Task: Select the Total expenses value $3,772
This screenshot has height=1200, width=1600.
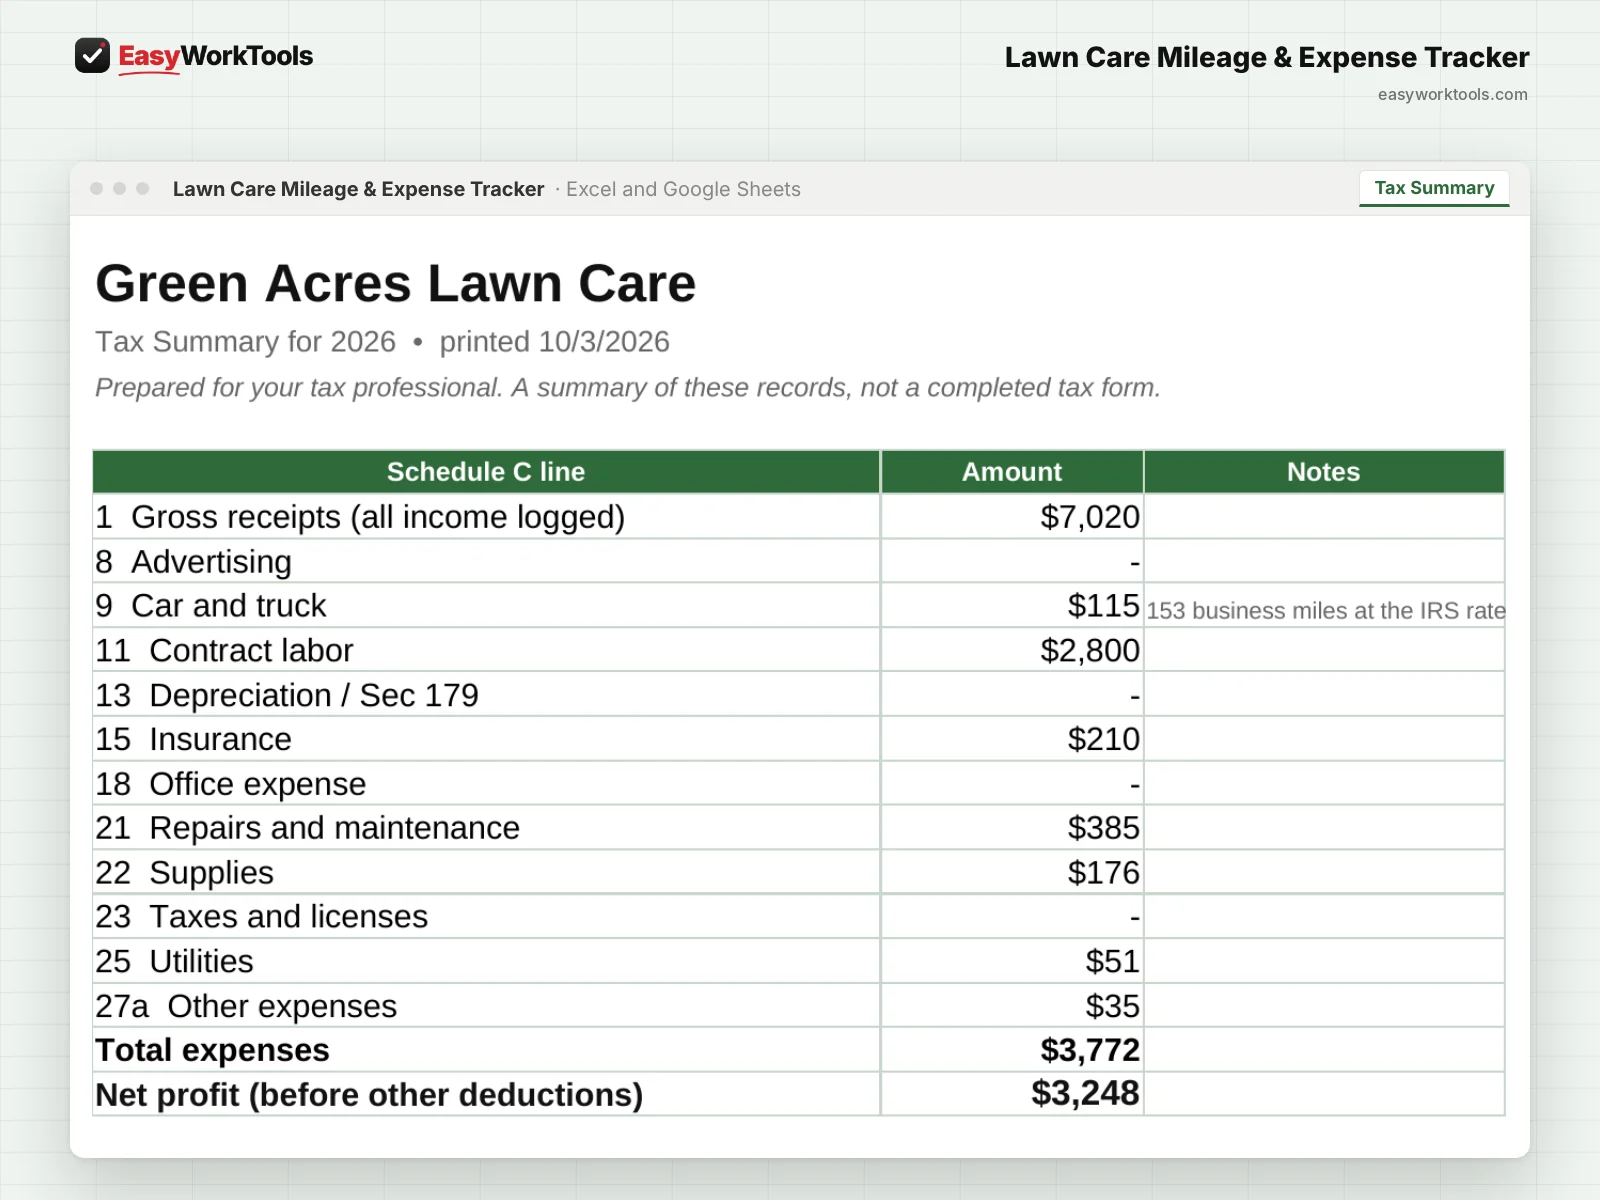Action: coord(1089,1050)
